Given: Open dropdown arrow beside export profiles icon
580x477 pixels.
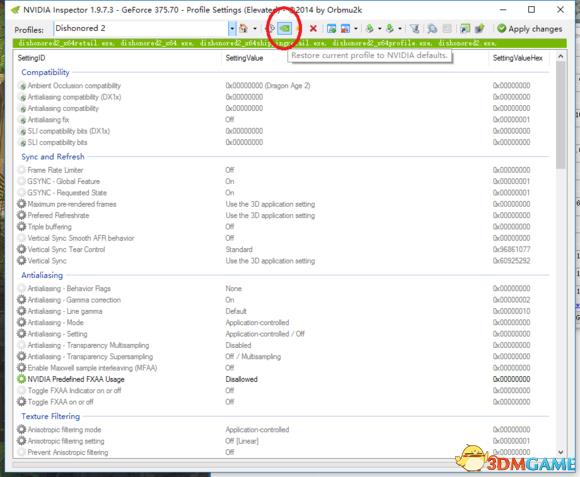Looking at the screenshot, I should (x=380, y=28).
